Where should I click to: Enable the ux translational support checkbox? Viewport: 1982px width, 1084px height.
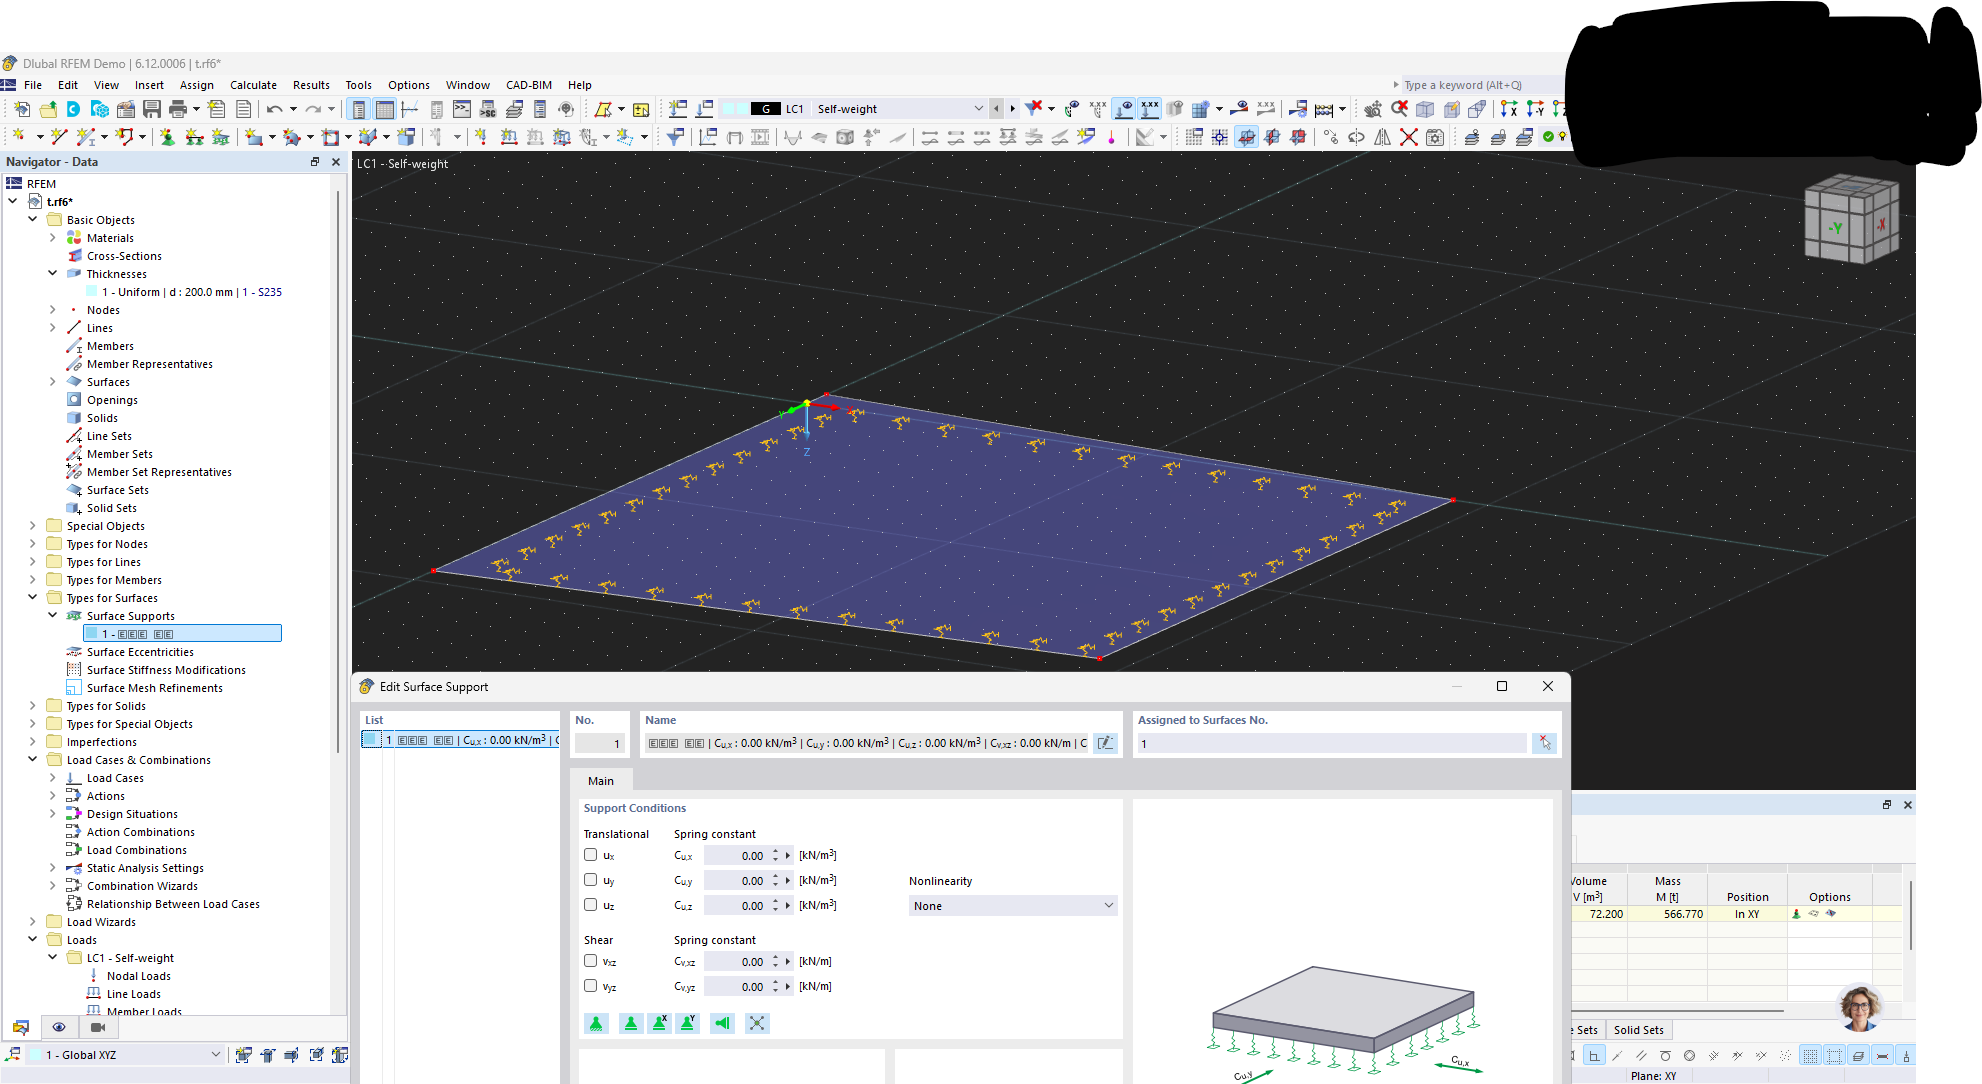click(591, 855)
